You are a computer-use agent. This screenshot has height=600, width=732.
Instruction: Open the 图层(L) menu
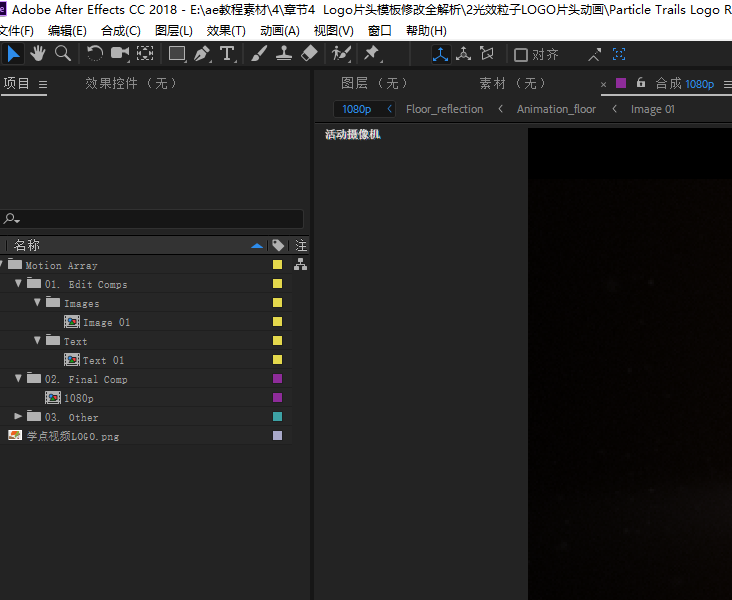click(174, 31)
